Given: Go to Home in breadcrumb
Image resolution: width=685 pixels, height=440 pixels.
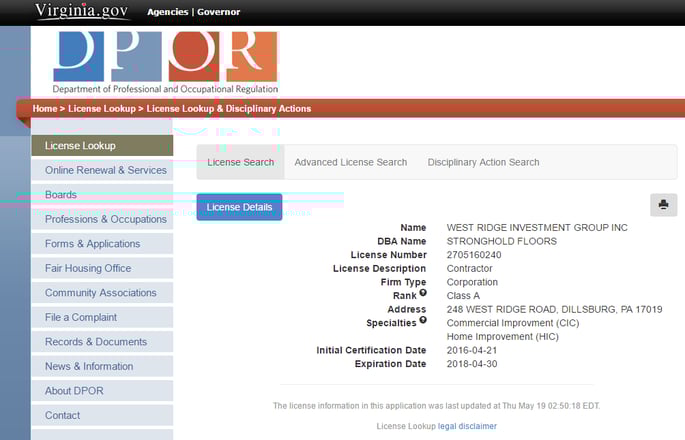Looking at the screenshot, I should click(x=45, y=108).
